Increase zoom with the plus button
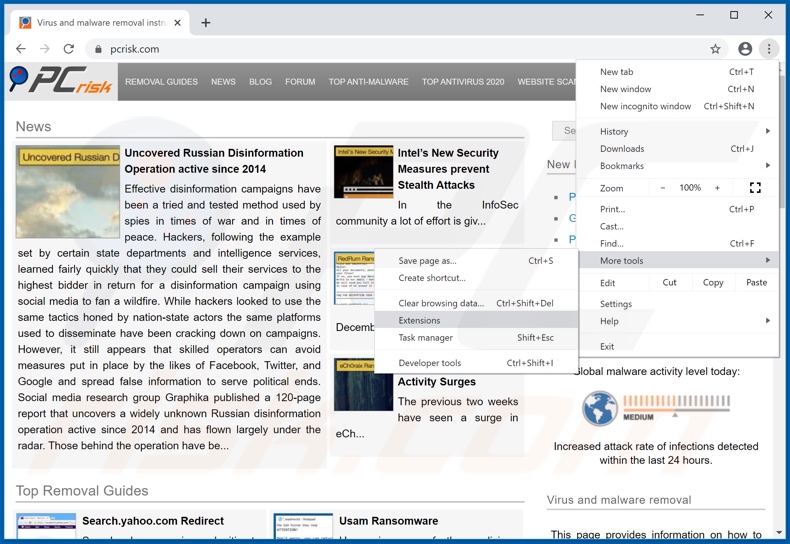 coord(717,188)
